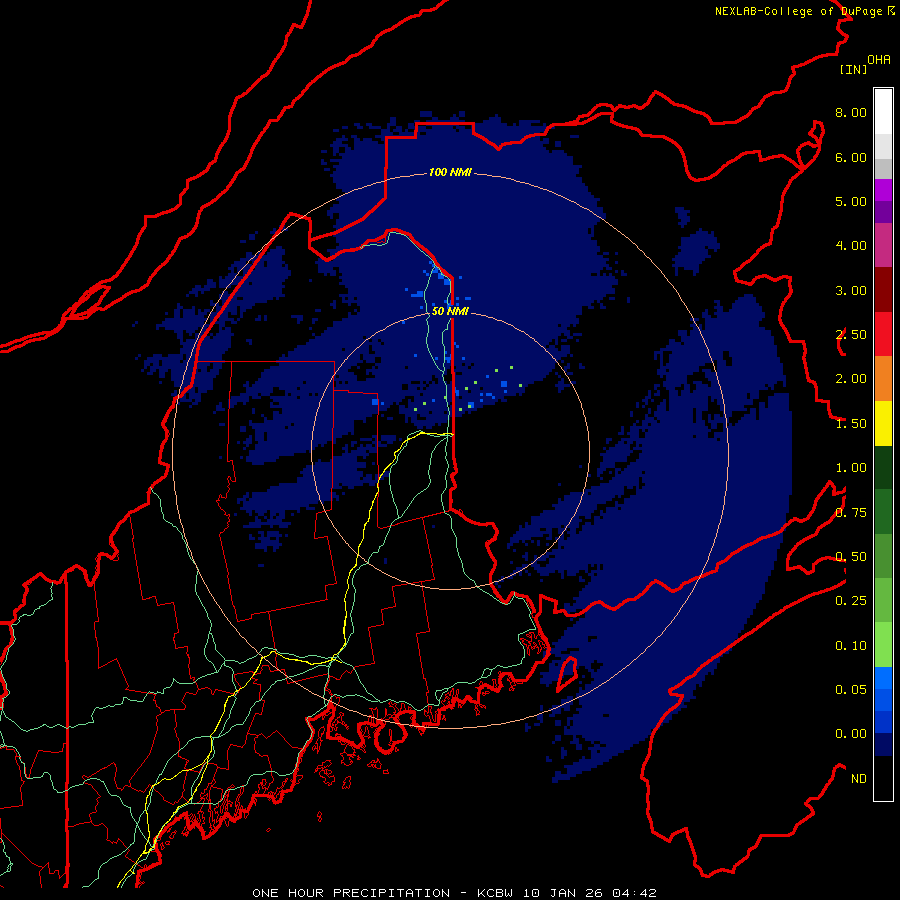
Task: Pick the dark maroon legend swatch
Action: tap(883, 290)
